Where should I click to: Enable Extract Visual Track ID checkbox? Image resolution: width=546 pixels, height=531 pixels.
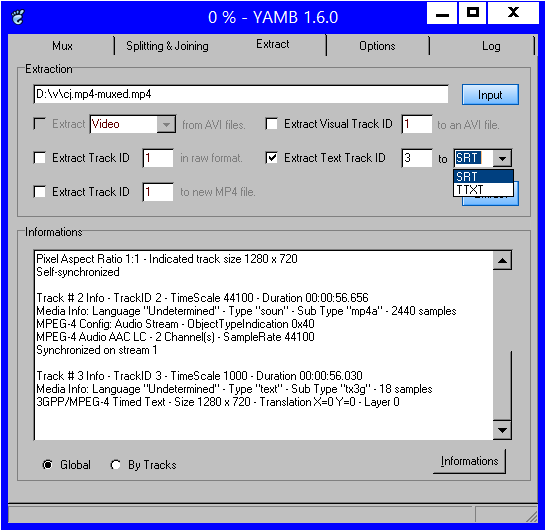pyautogui.click(x=272, y=124)
